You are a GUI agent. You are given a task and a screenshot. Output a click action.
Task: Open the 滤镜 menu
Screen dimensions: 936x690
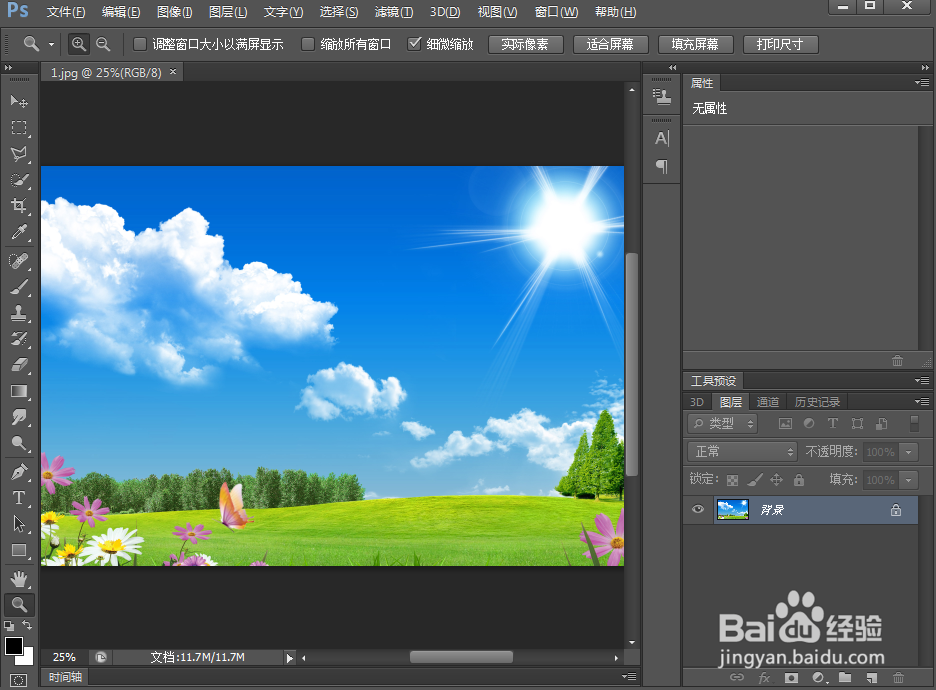click(394, 12)
